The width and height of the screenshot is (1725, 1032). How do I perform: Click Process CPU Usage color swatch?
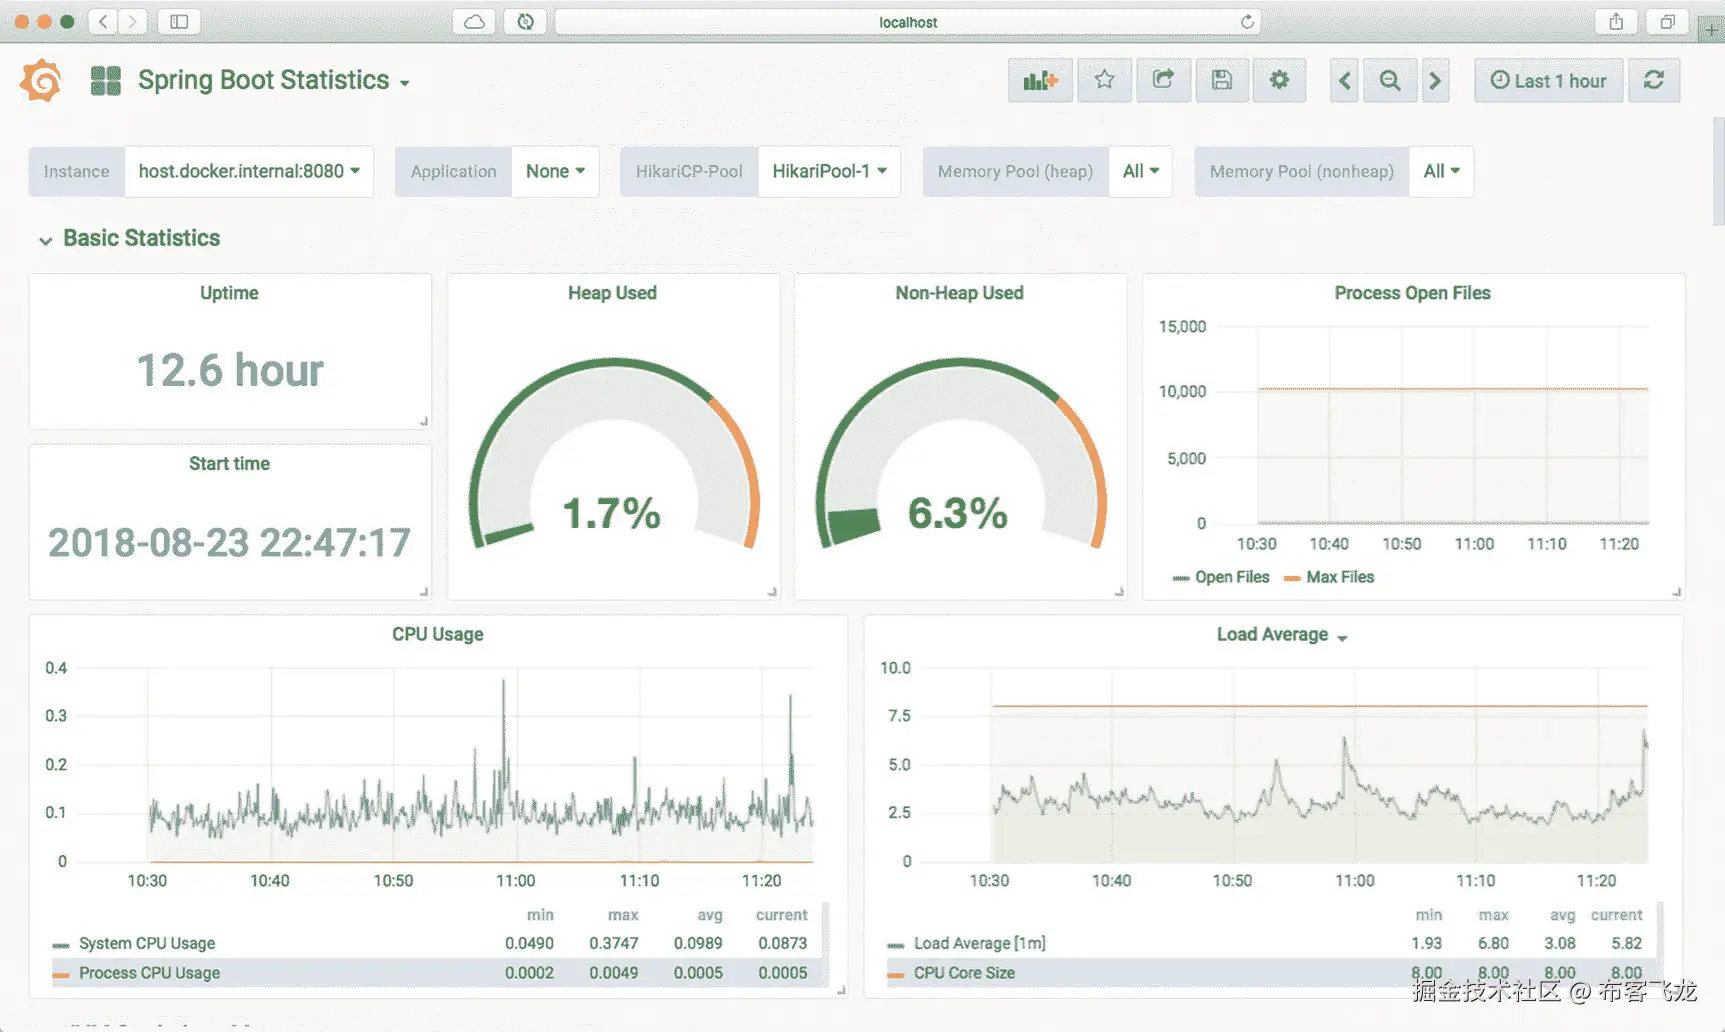coord(61,974)
